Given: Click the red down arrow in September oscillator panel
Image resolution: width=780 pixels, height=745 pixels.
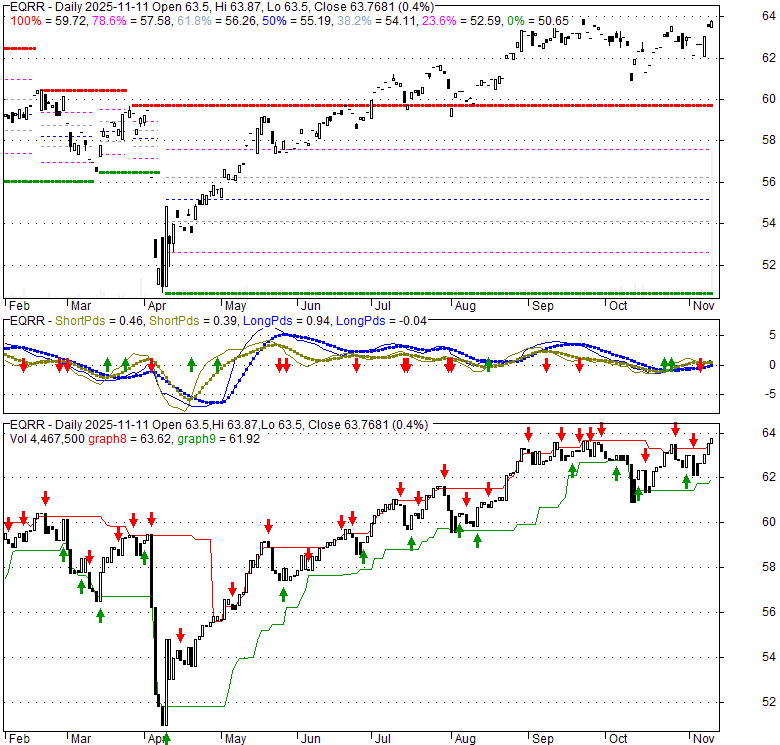Looking at the screenshot, I should 547,367.
